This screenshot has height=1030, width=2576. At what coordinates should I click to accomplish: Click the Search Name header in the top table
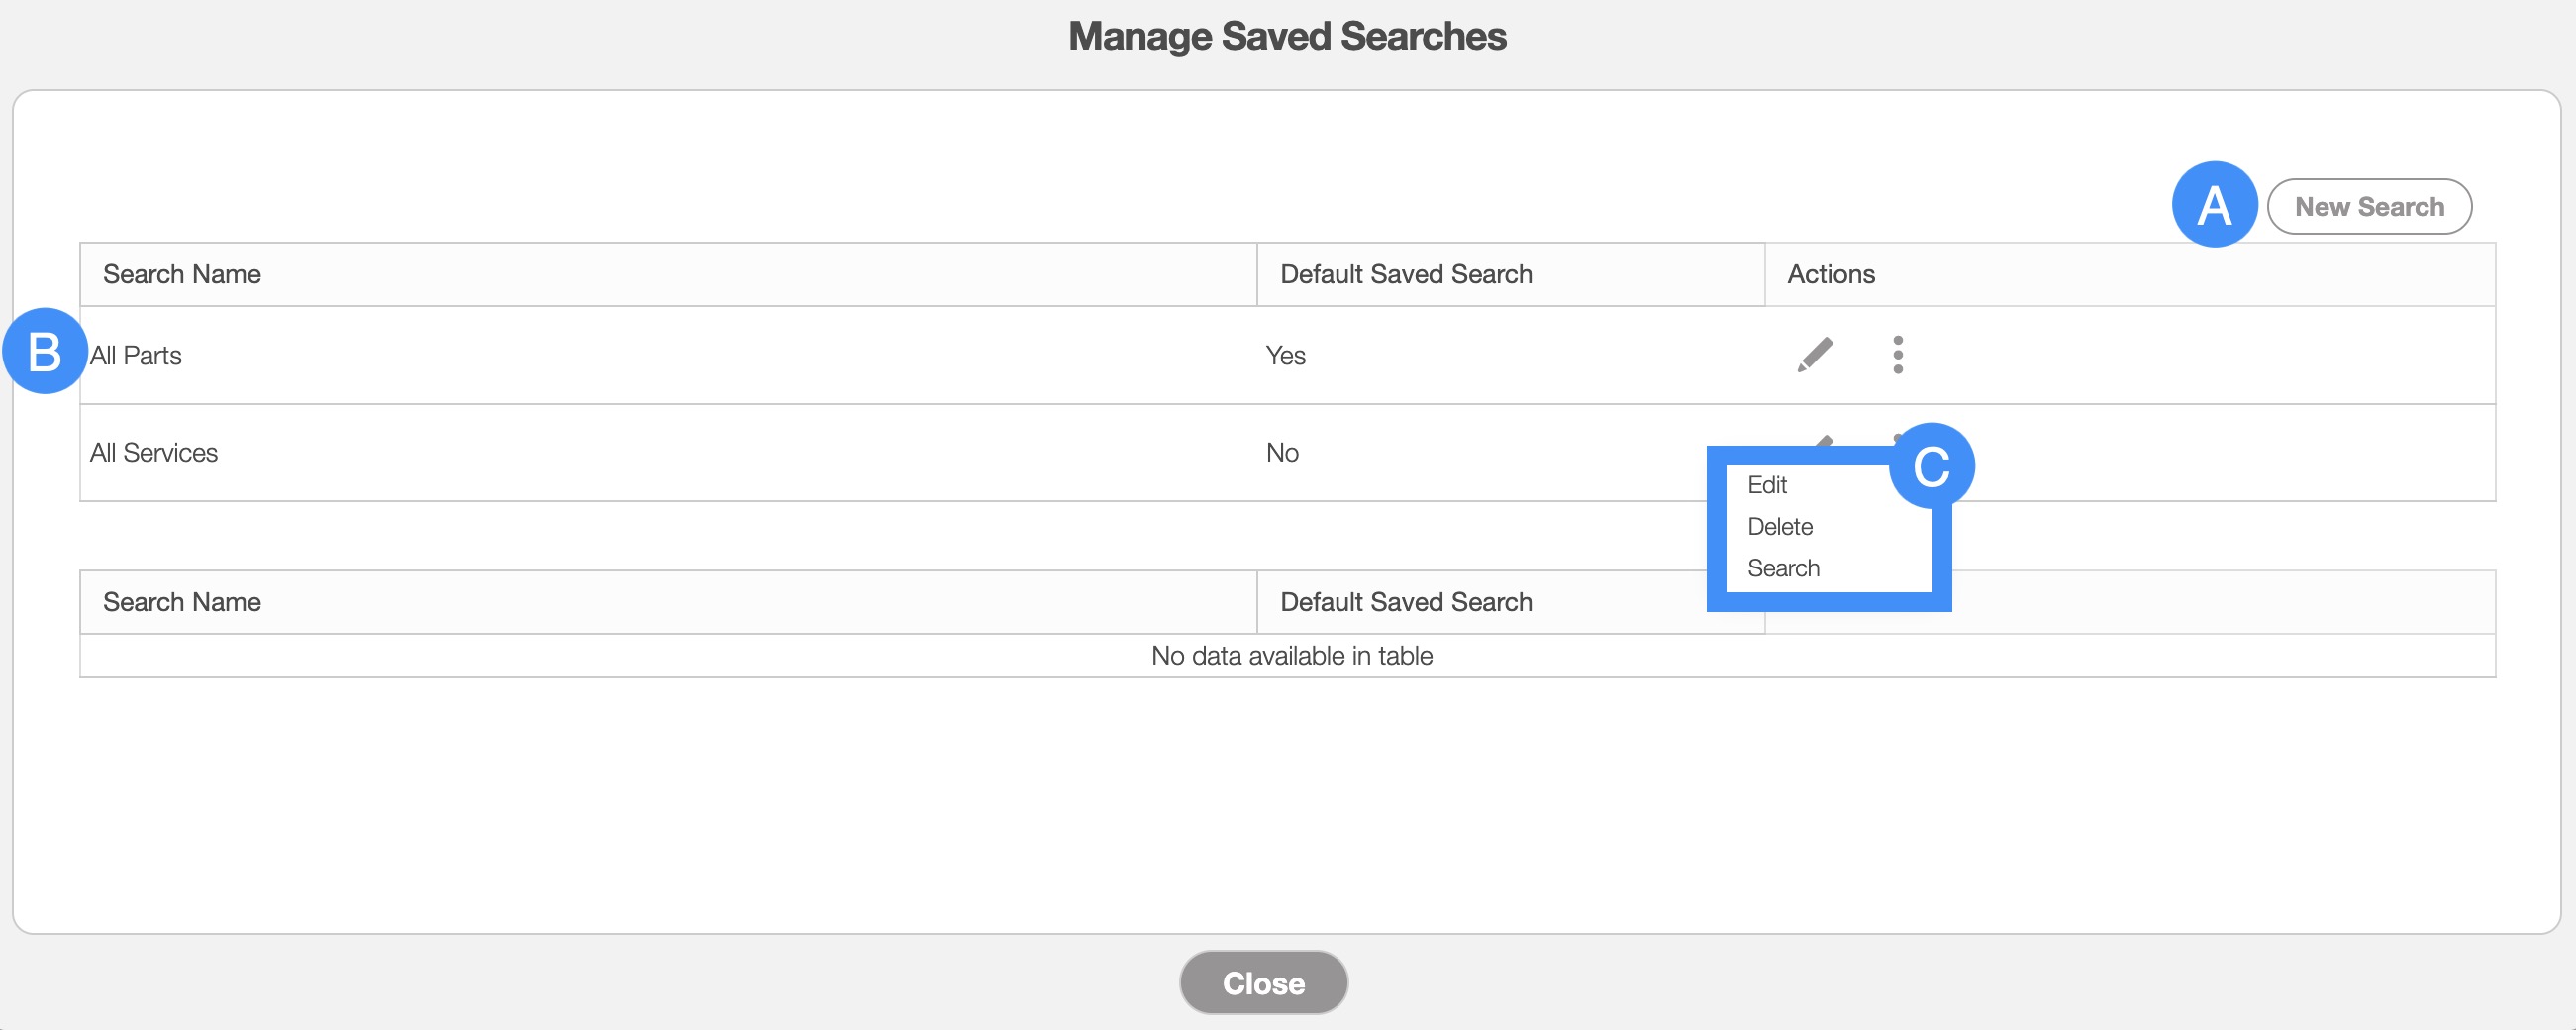click(182, 274)
